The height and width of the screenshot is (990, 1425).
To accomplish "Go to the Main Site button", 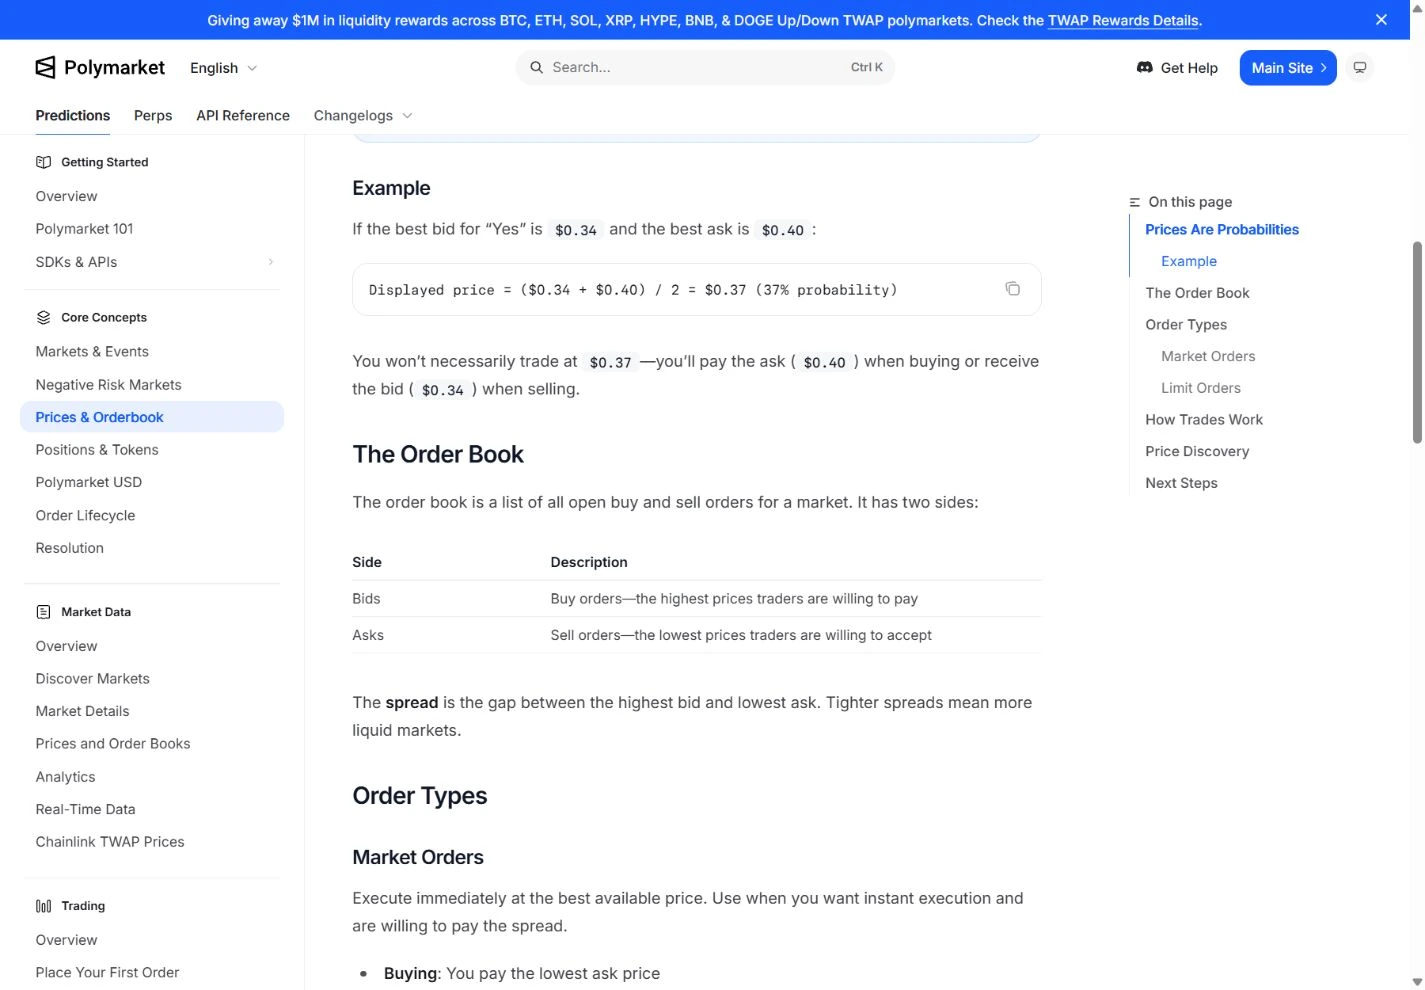I will [1288, 68].
